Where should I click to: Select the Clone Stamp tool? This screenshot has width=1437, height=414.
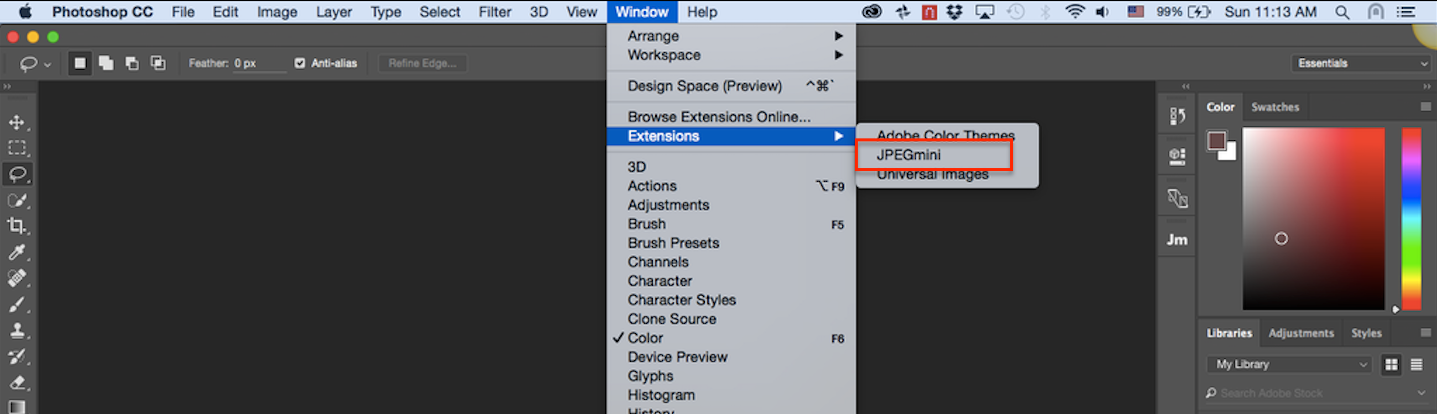pyautogui.click(x=17, y=330)
